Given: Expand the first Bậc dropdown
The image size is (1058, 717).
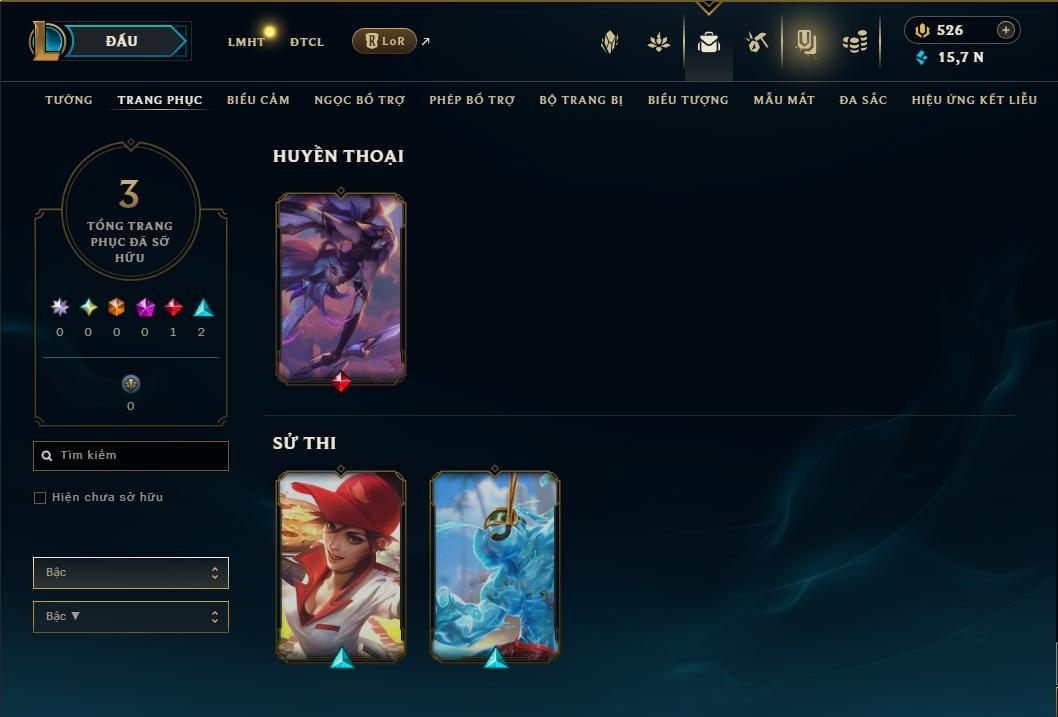Looking at the screenshot, I should tap(131, 573).
